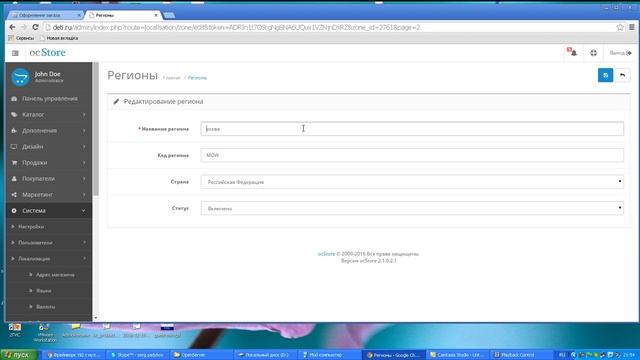Click the Панель управления dashboard icon

click(14, 99)
